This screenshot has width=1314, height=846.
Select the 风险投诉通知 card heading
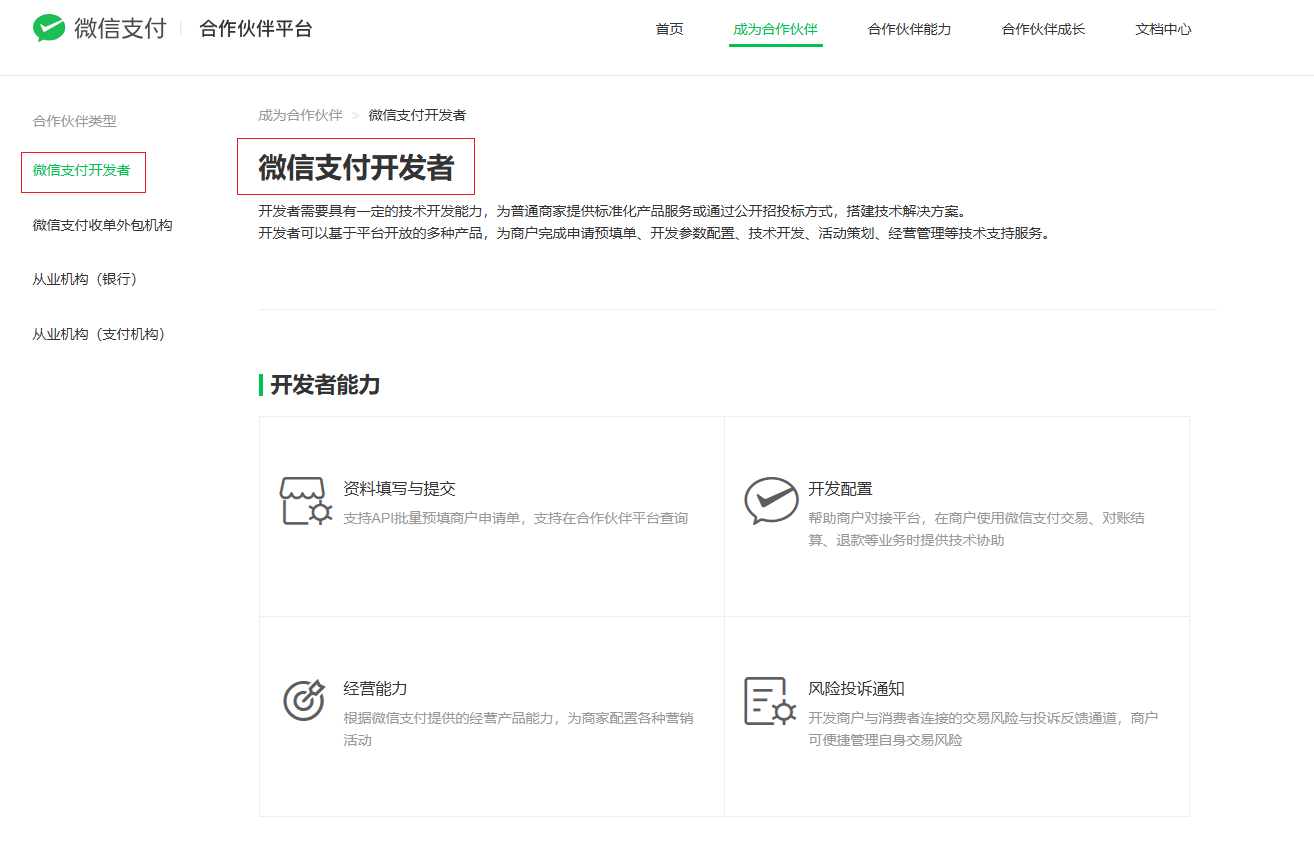pos(856,689)
